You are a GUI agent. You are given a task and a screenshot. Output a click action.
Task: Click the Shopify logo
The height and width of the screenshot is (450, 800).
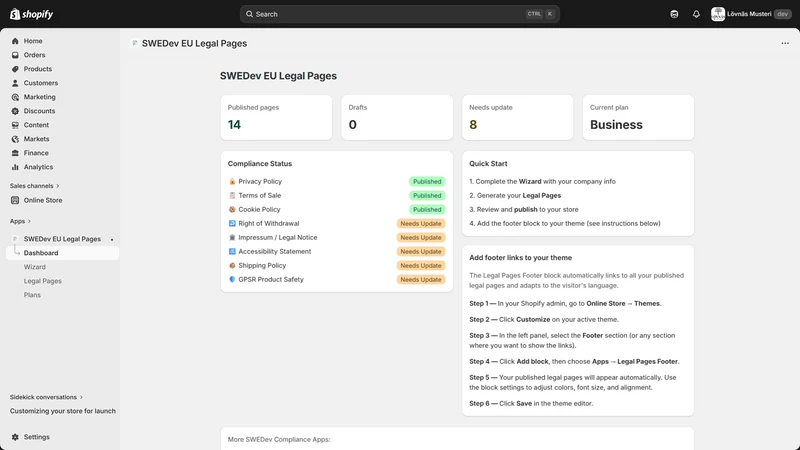[32, 14]
